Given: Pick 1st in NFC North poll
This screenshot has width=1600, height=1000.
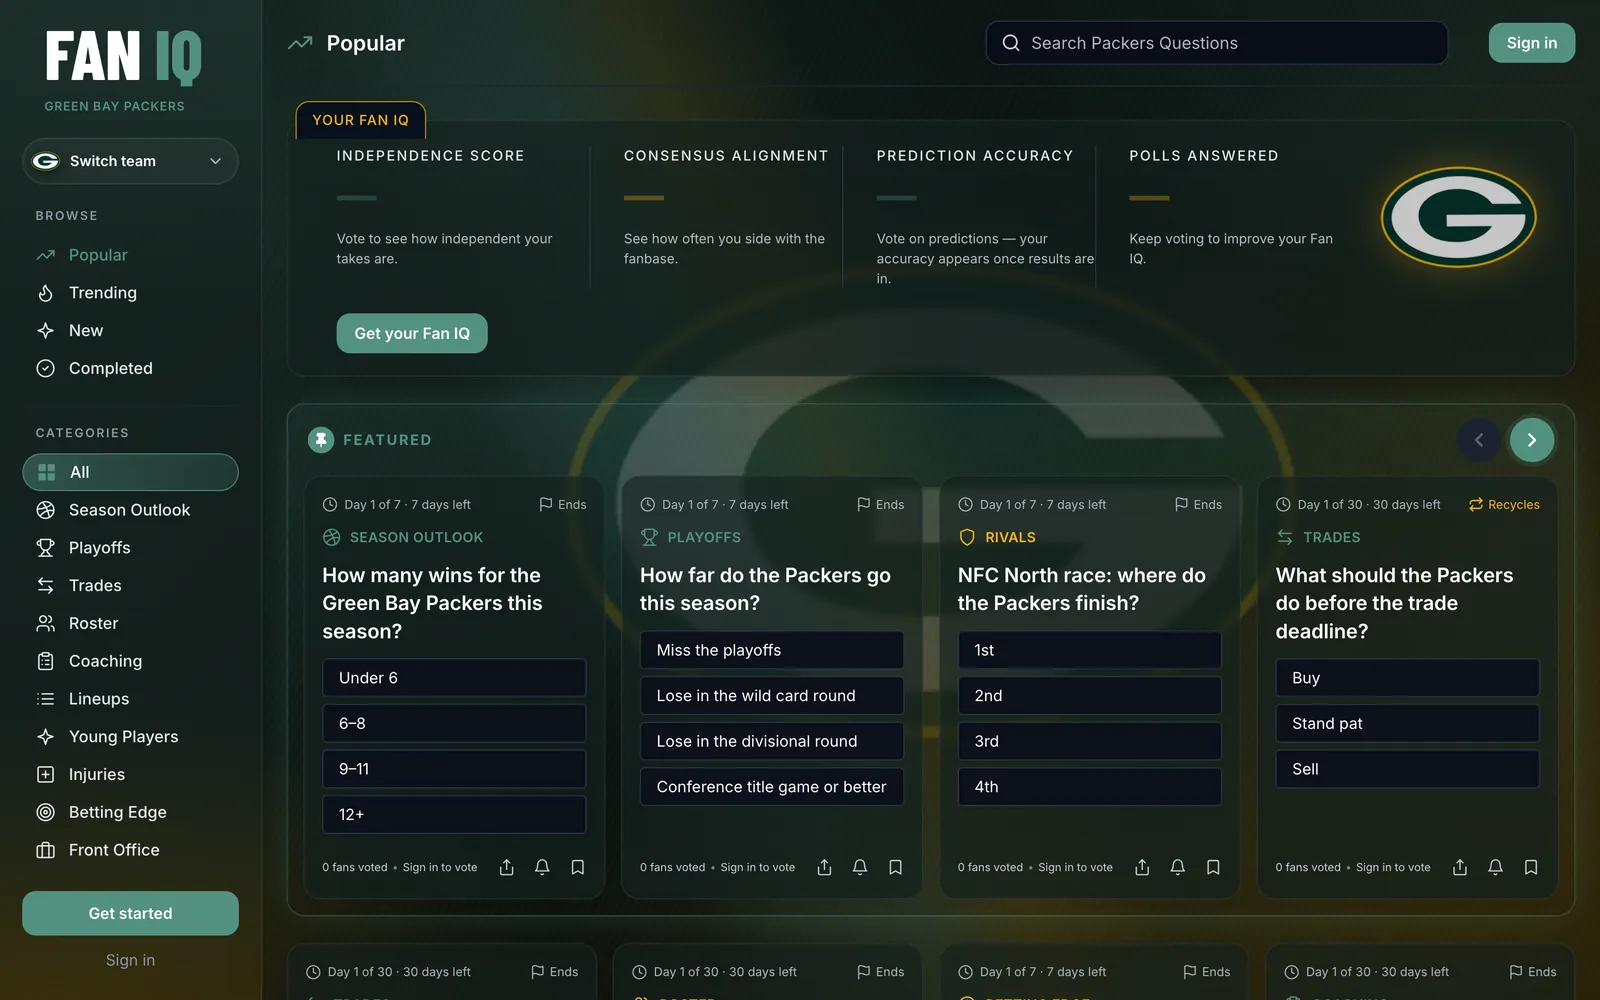Looking at the screenshot, I should click(1090, 650).
